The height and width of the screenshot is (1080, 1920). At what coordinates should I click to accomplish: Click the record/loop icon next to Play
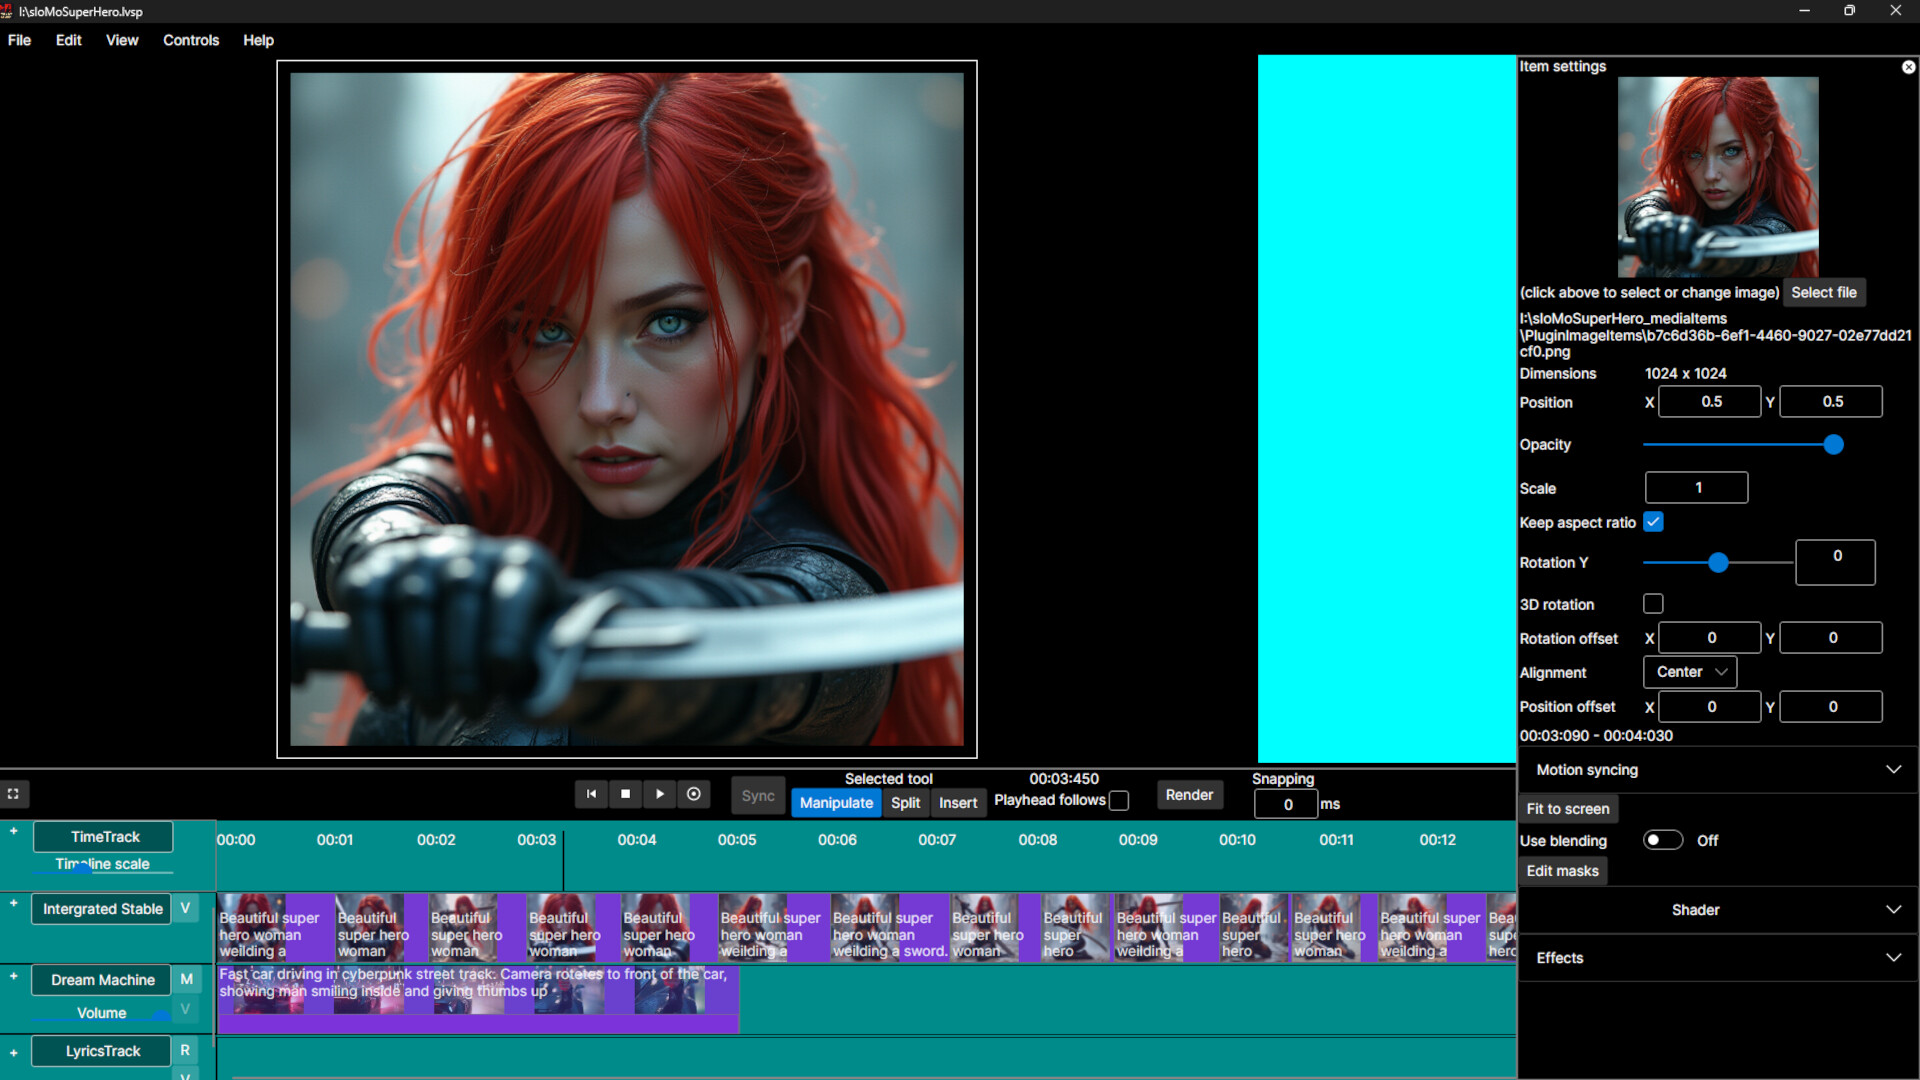pyautogui.click(x=694, y=793)
